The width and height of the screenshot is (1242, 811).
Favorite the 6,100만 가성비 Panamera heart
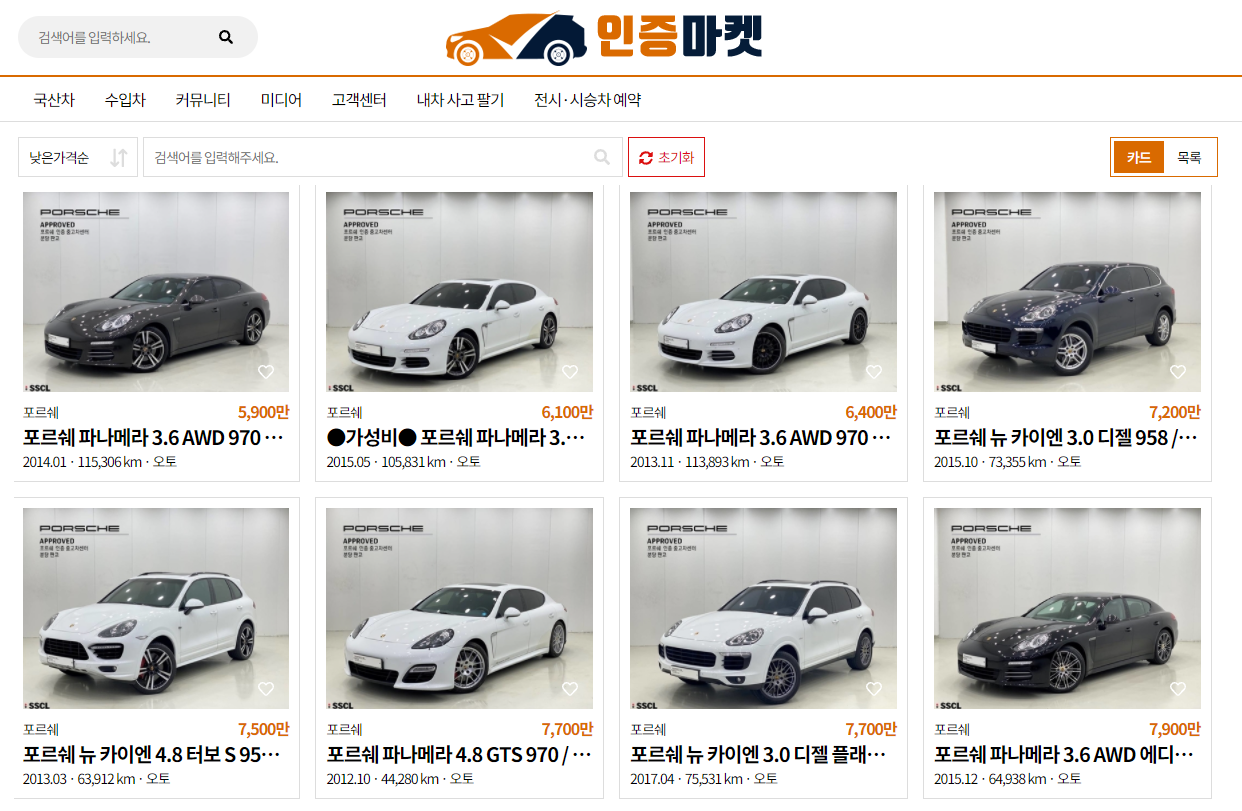click(x=570, y=372)
